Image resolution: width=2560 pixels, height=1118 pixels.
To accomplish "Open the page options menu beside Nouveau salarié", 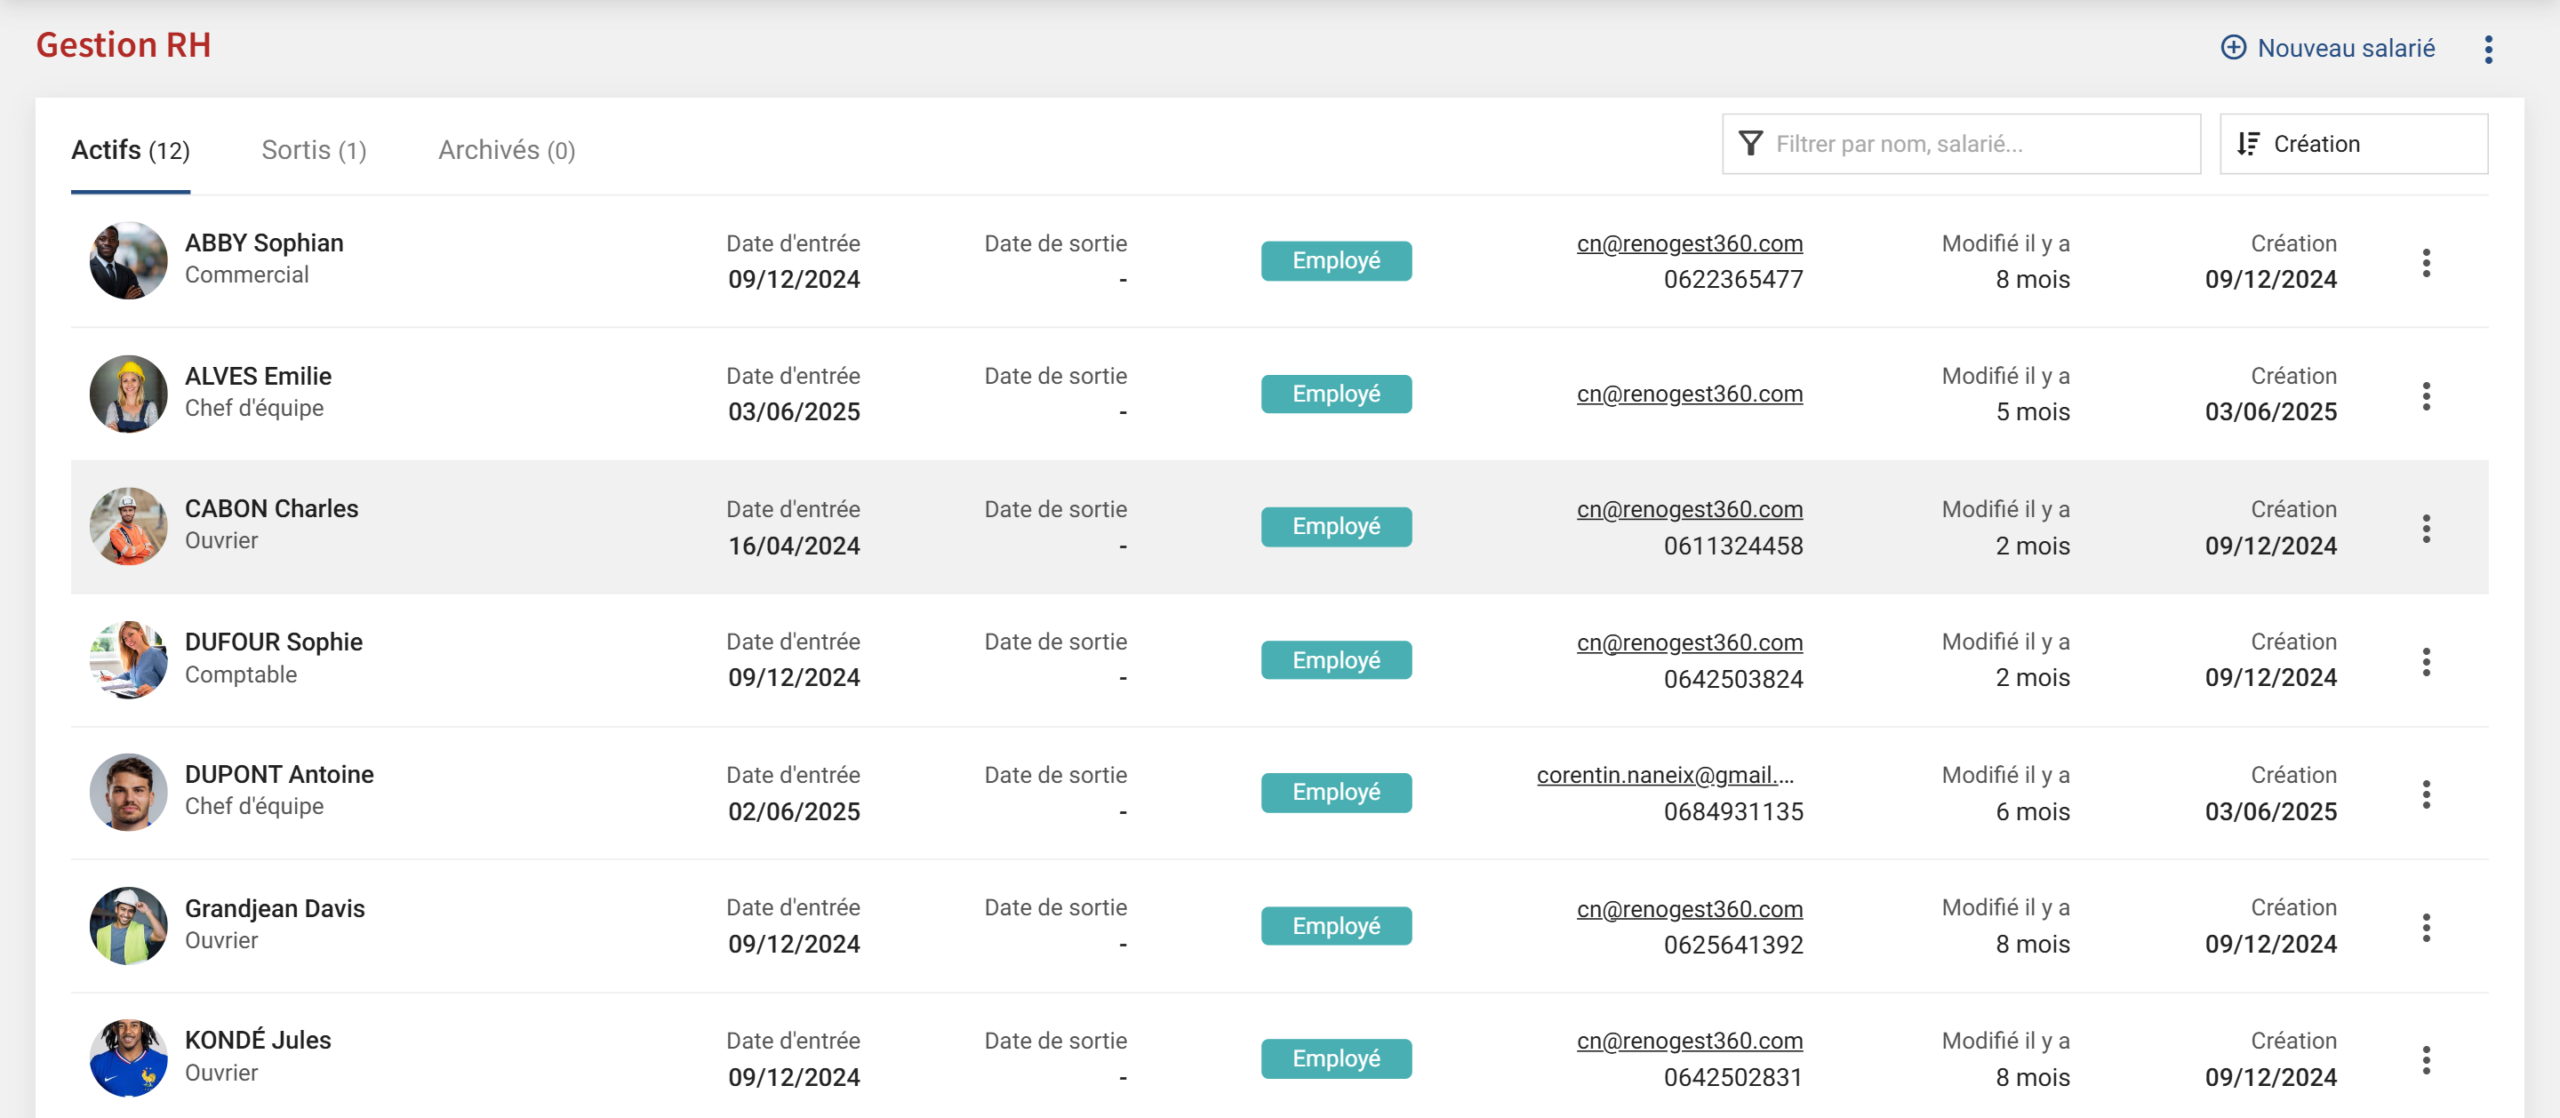I will pos(2488,49).
